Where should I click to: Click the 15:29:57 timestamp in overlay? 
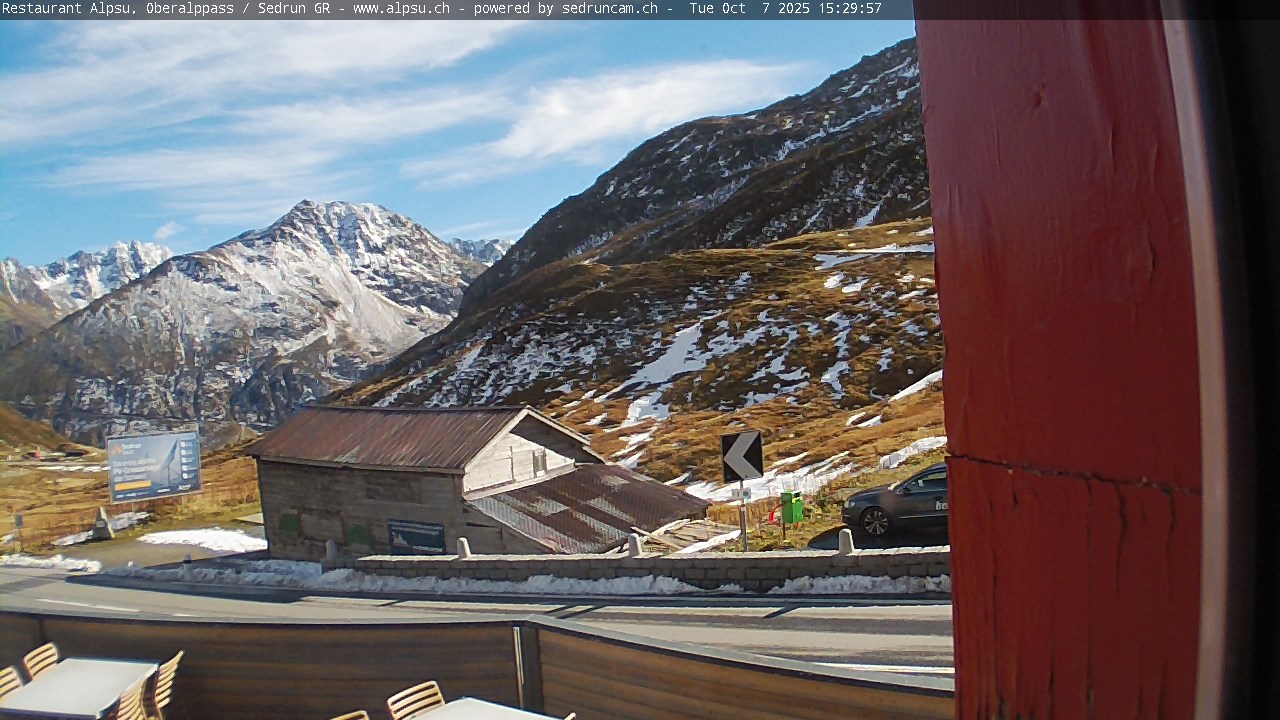coord(848,9)
